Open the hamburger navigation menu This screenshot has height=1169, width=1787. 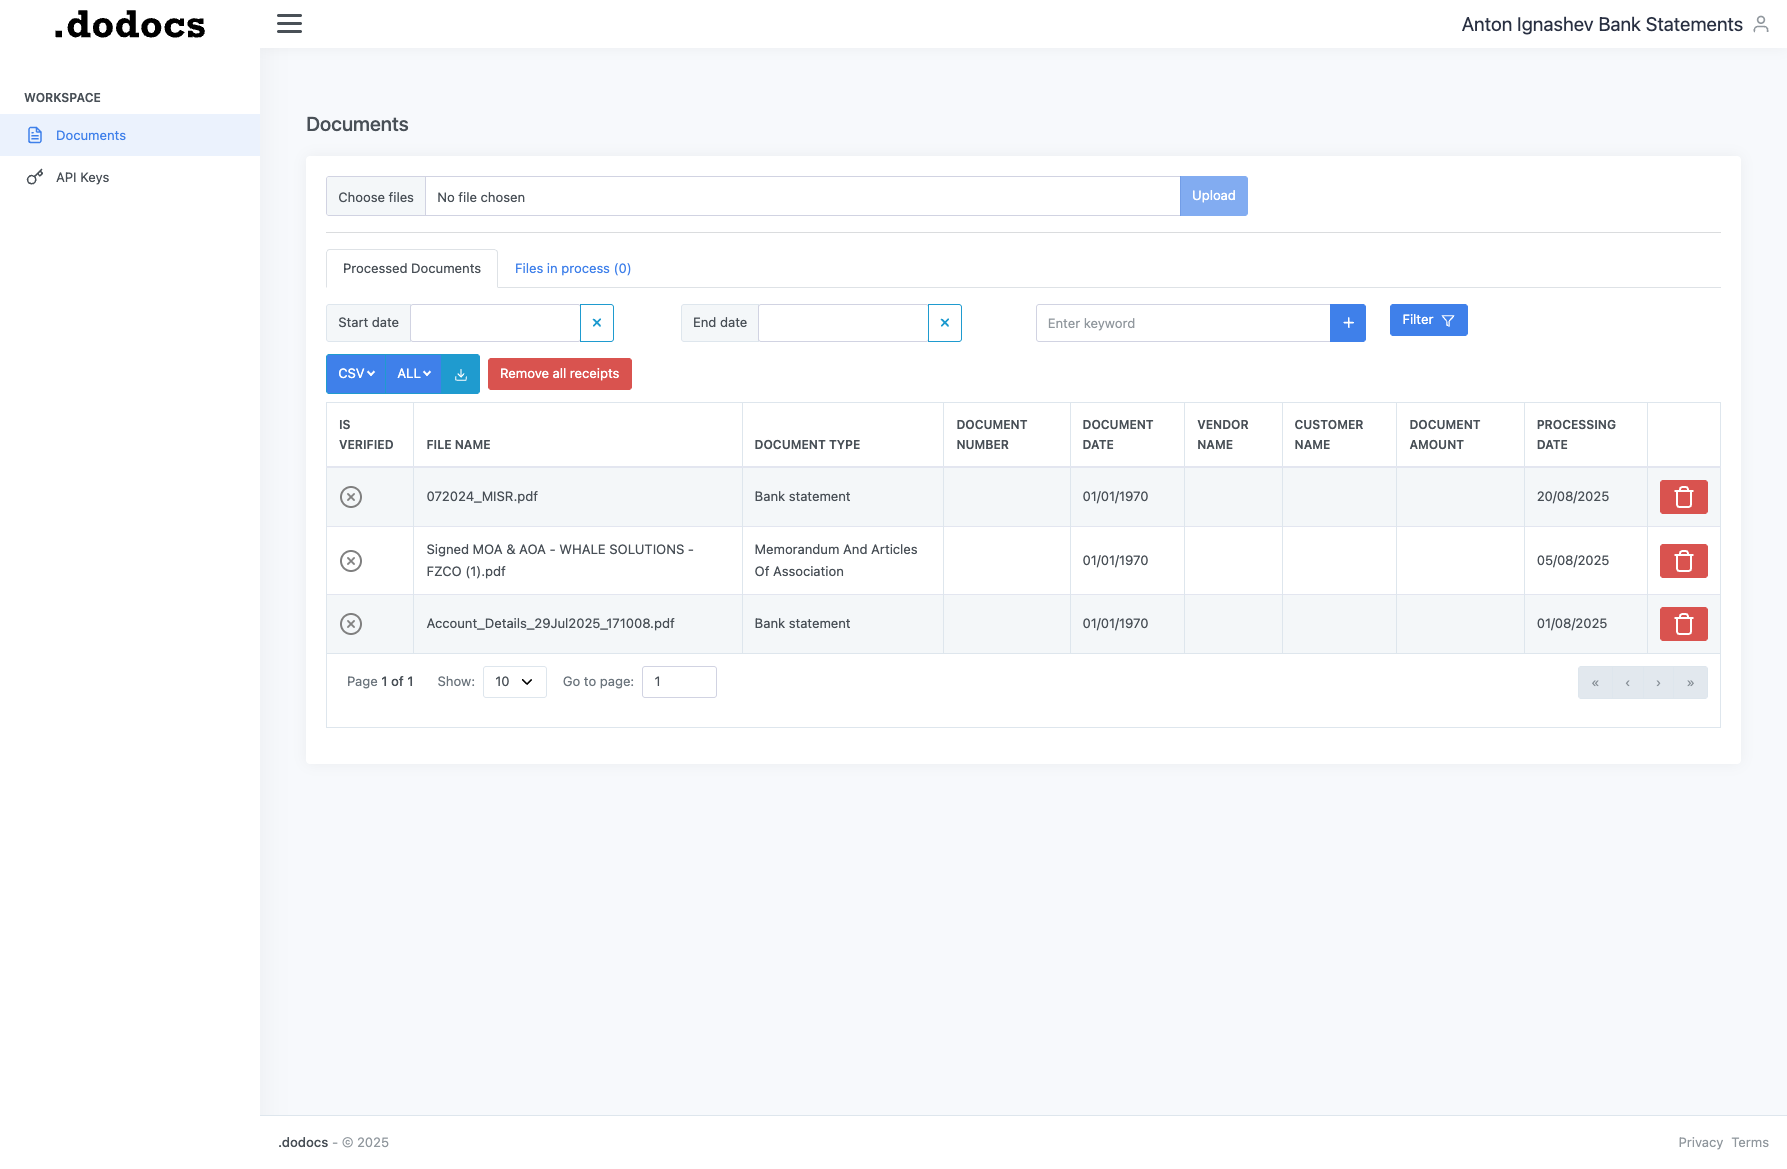tap(289, 23)
